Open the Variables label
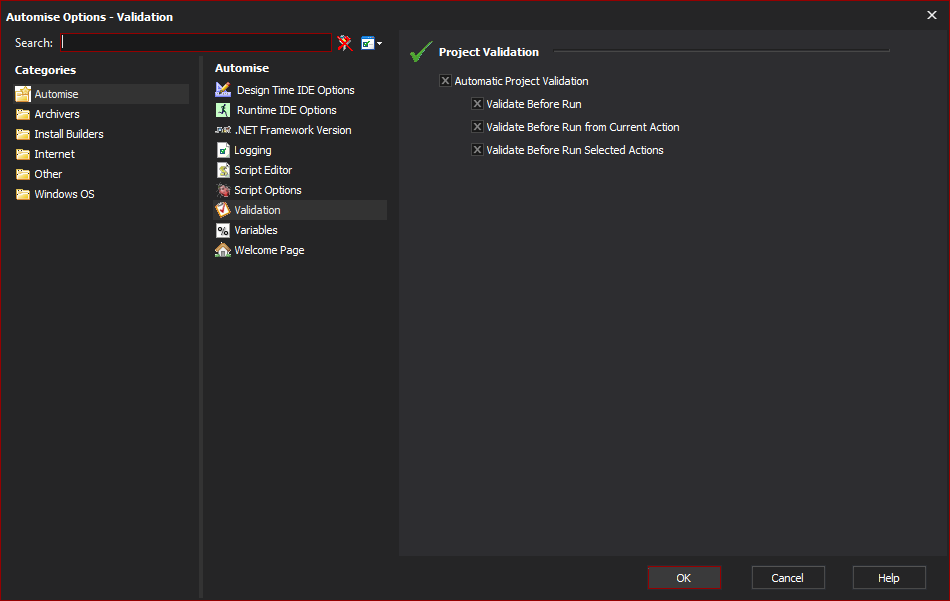This screenshot has height=601, width=950. (256, 230)
